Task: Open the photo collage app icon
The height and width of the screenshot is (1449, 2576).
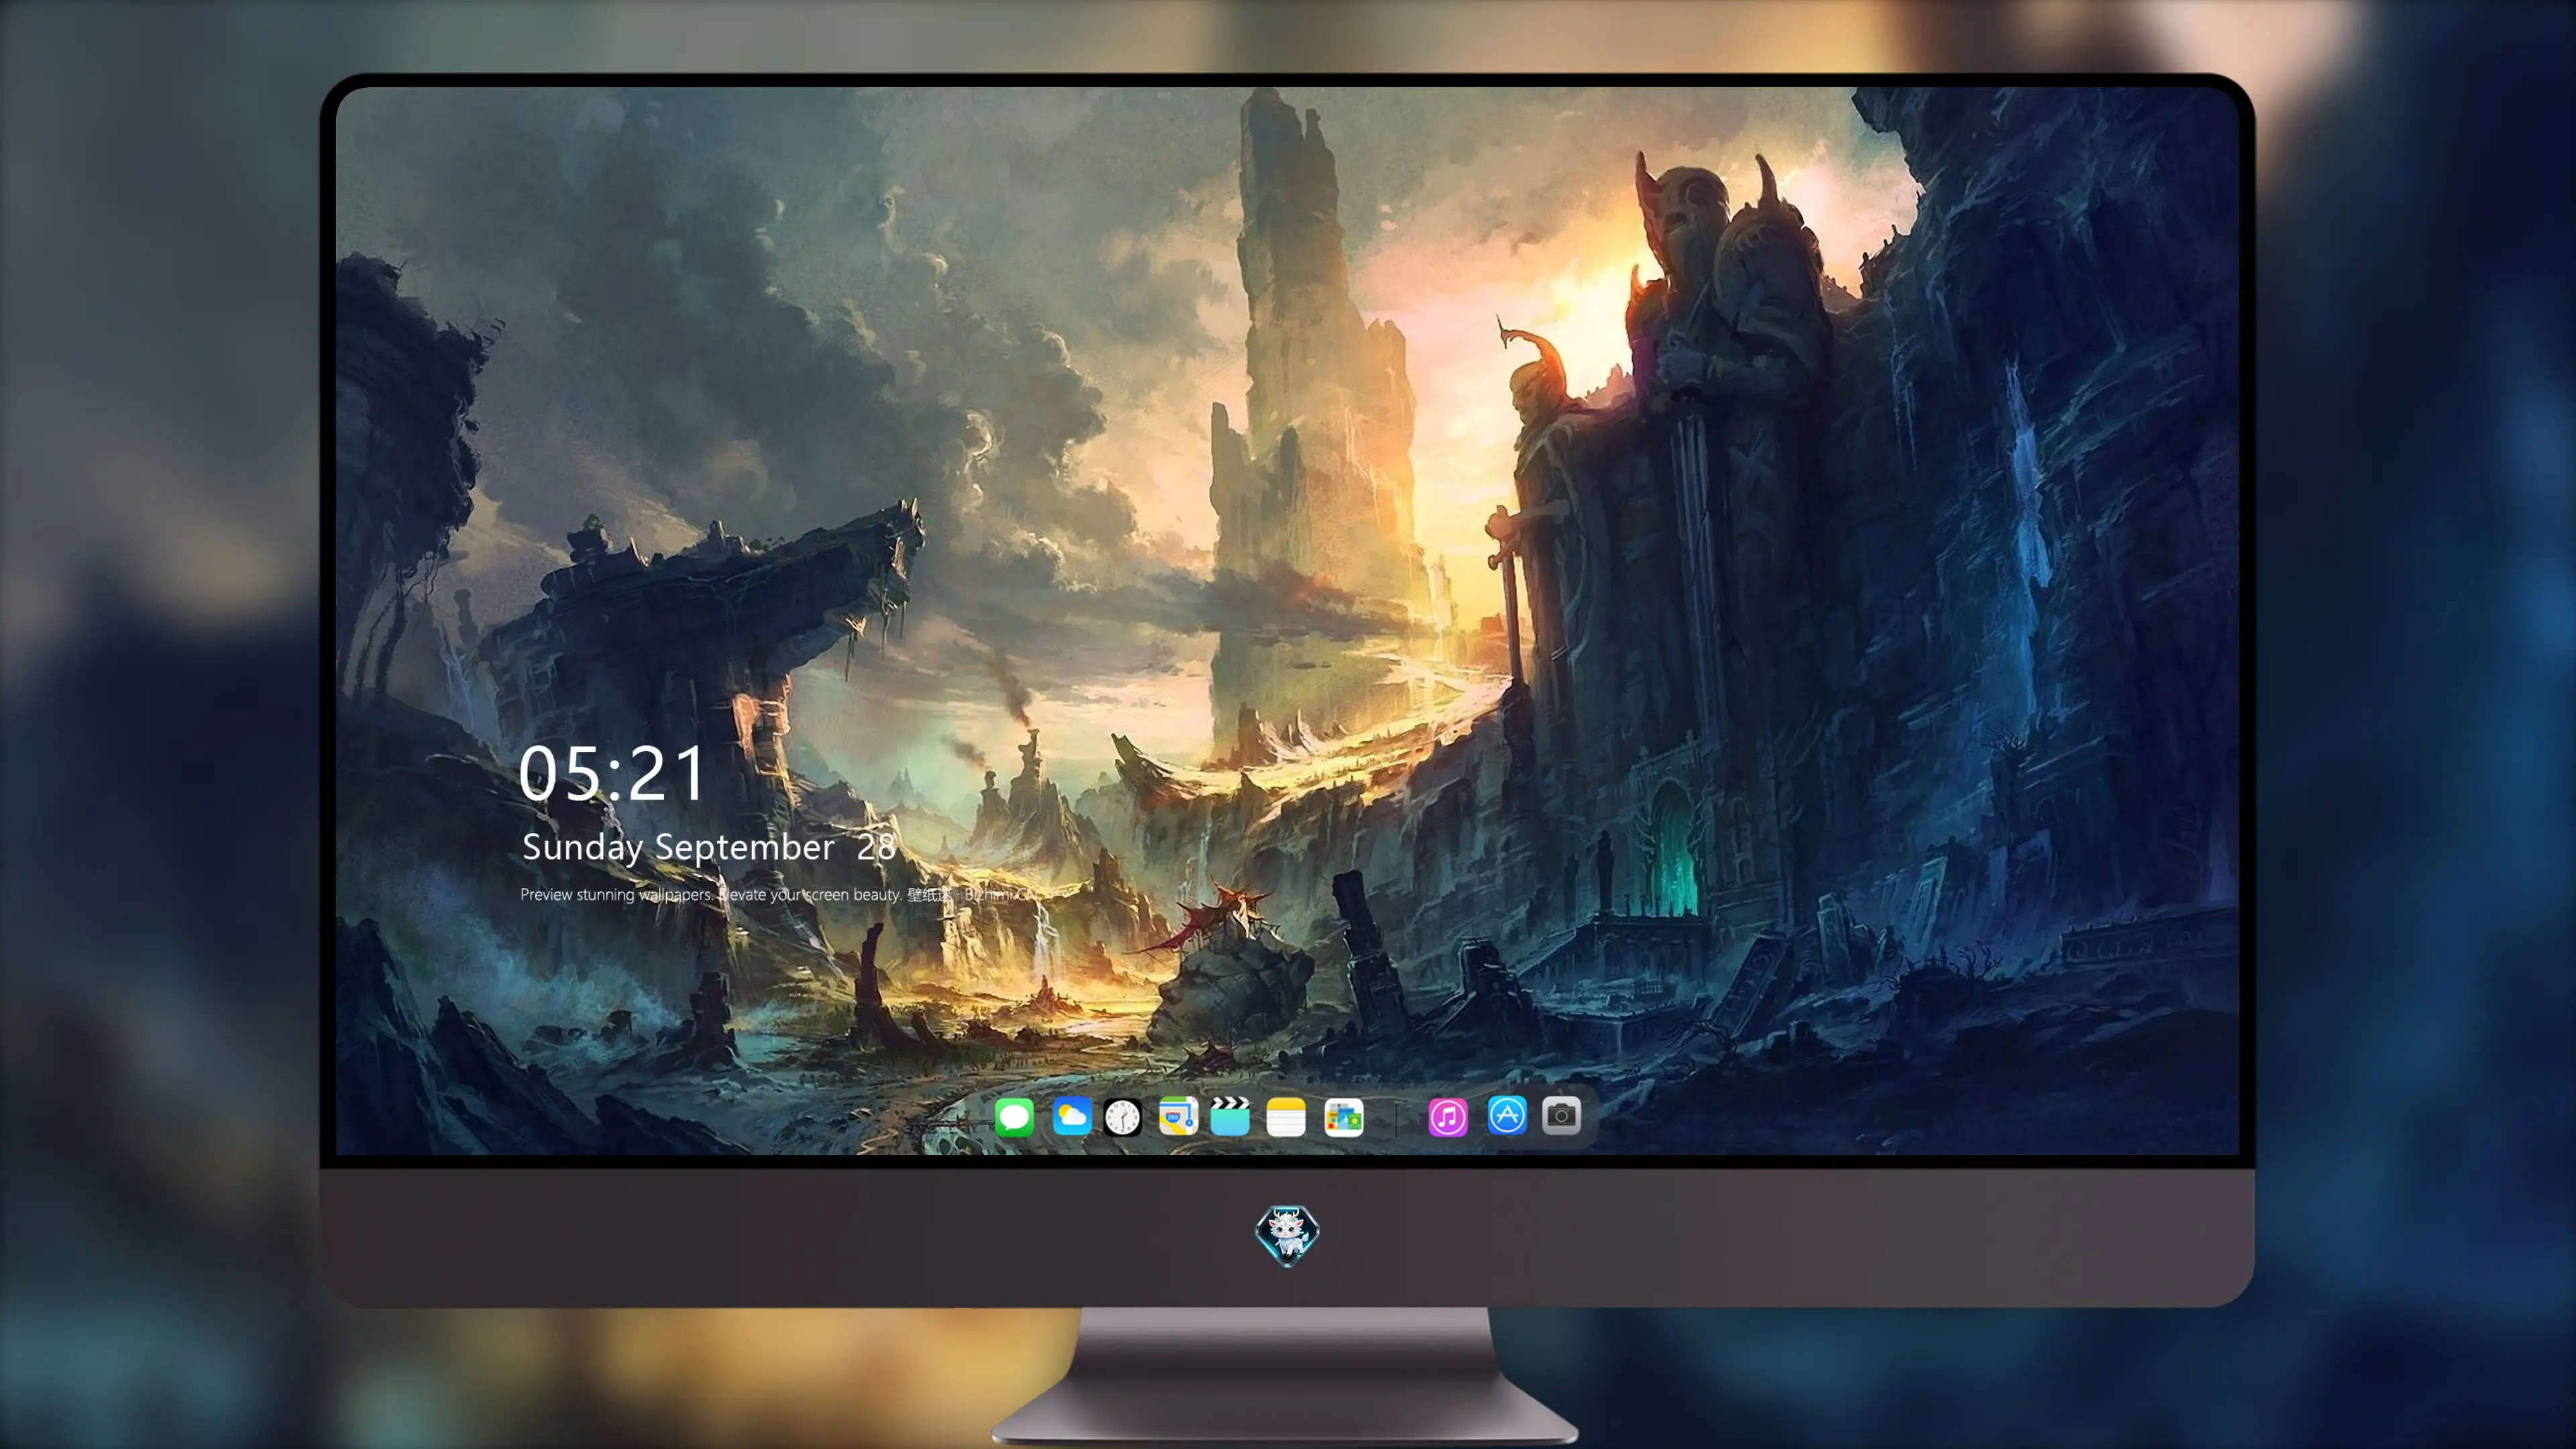Action: point(1344,1117)
